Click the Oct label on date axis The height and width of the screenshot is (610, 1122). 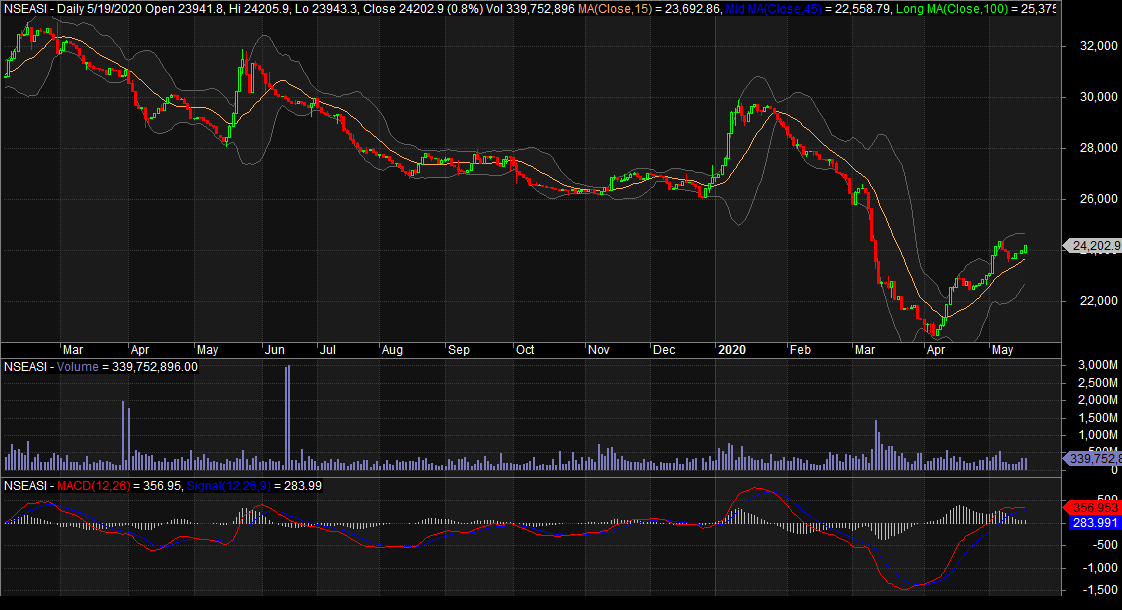pyautogui.click(x=525, y=350)
